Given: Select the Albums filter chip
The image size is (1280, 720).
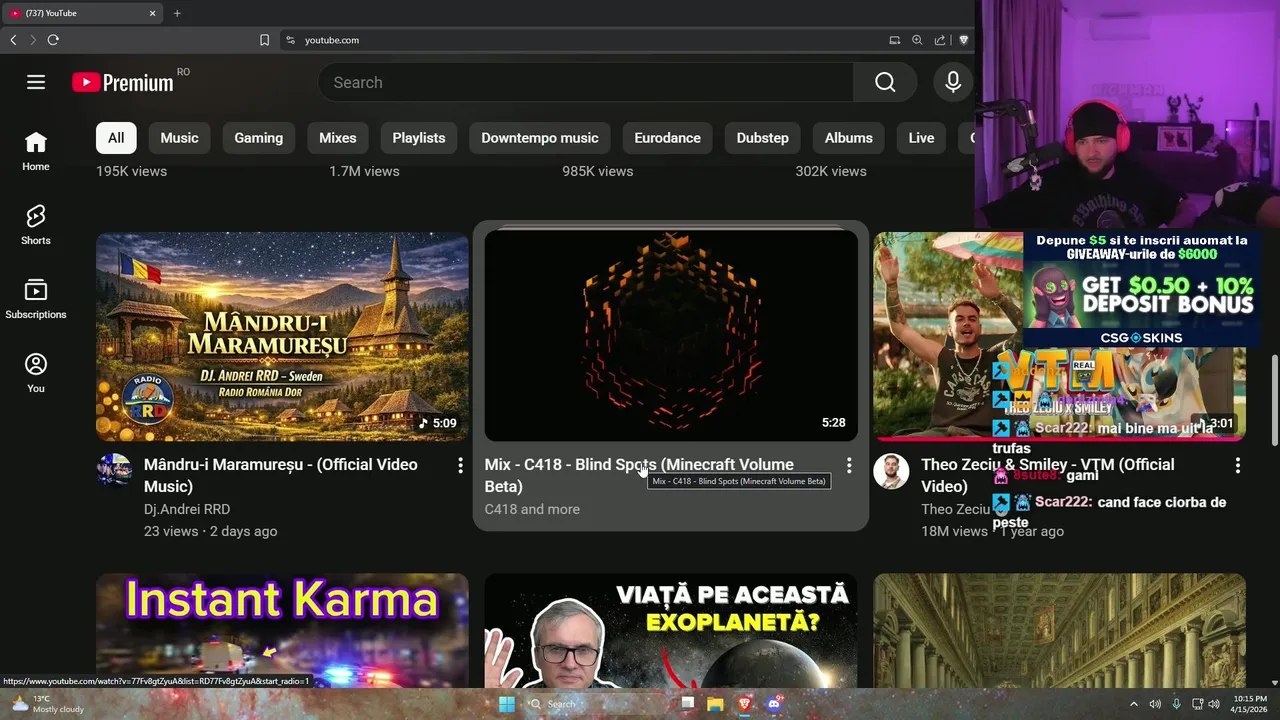Looking at the screenshot, I should point(849,138).
